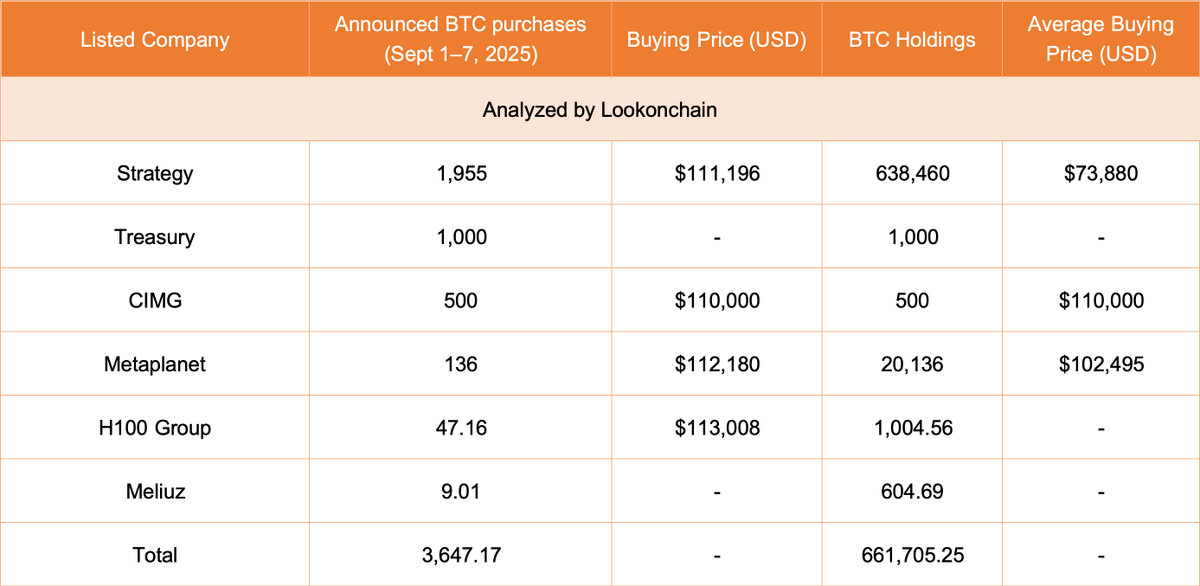Click Strategy's $73,880 average price
The image size is (1200, 586).
(x=1100, y=173)
